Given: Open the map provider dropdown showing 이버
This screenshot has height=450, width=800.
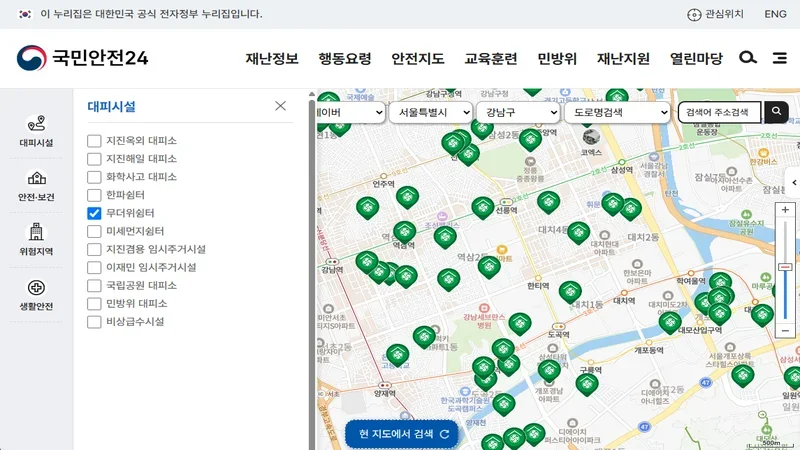Looking at the screenshot, I should (x=351, y=112).
